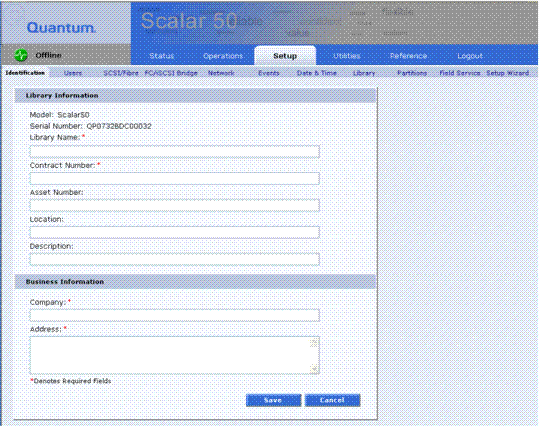Focus the Description input field

point(175,259)
